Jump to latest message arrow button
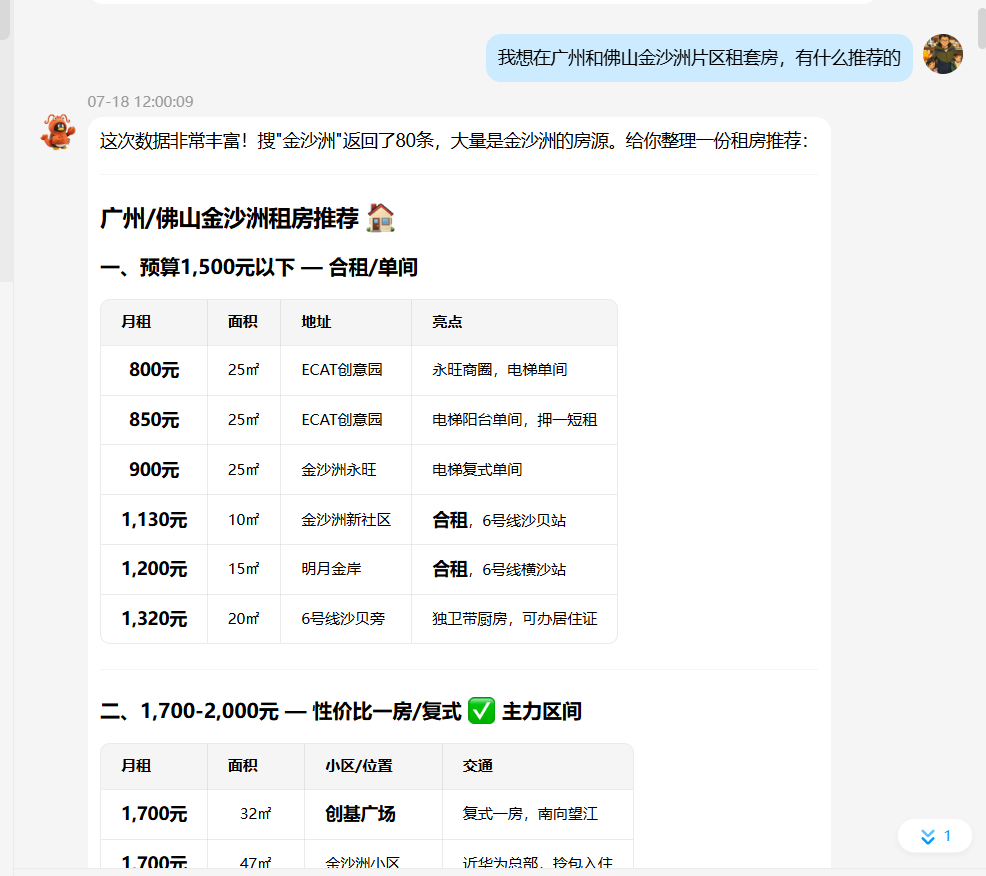This screenshot has height=876, width=986. pyautogui.click(x=934, y=836)
